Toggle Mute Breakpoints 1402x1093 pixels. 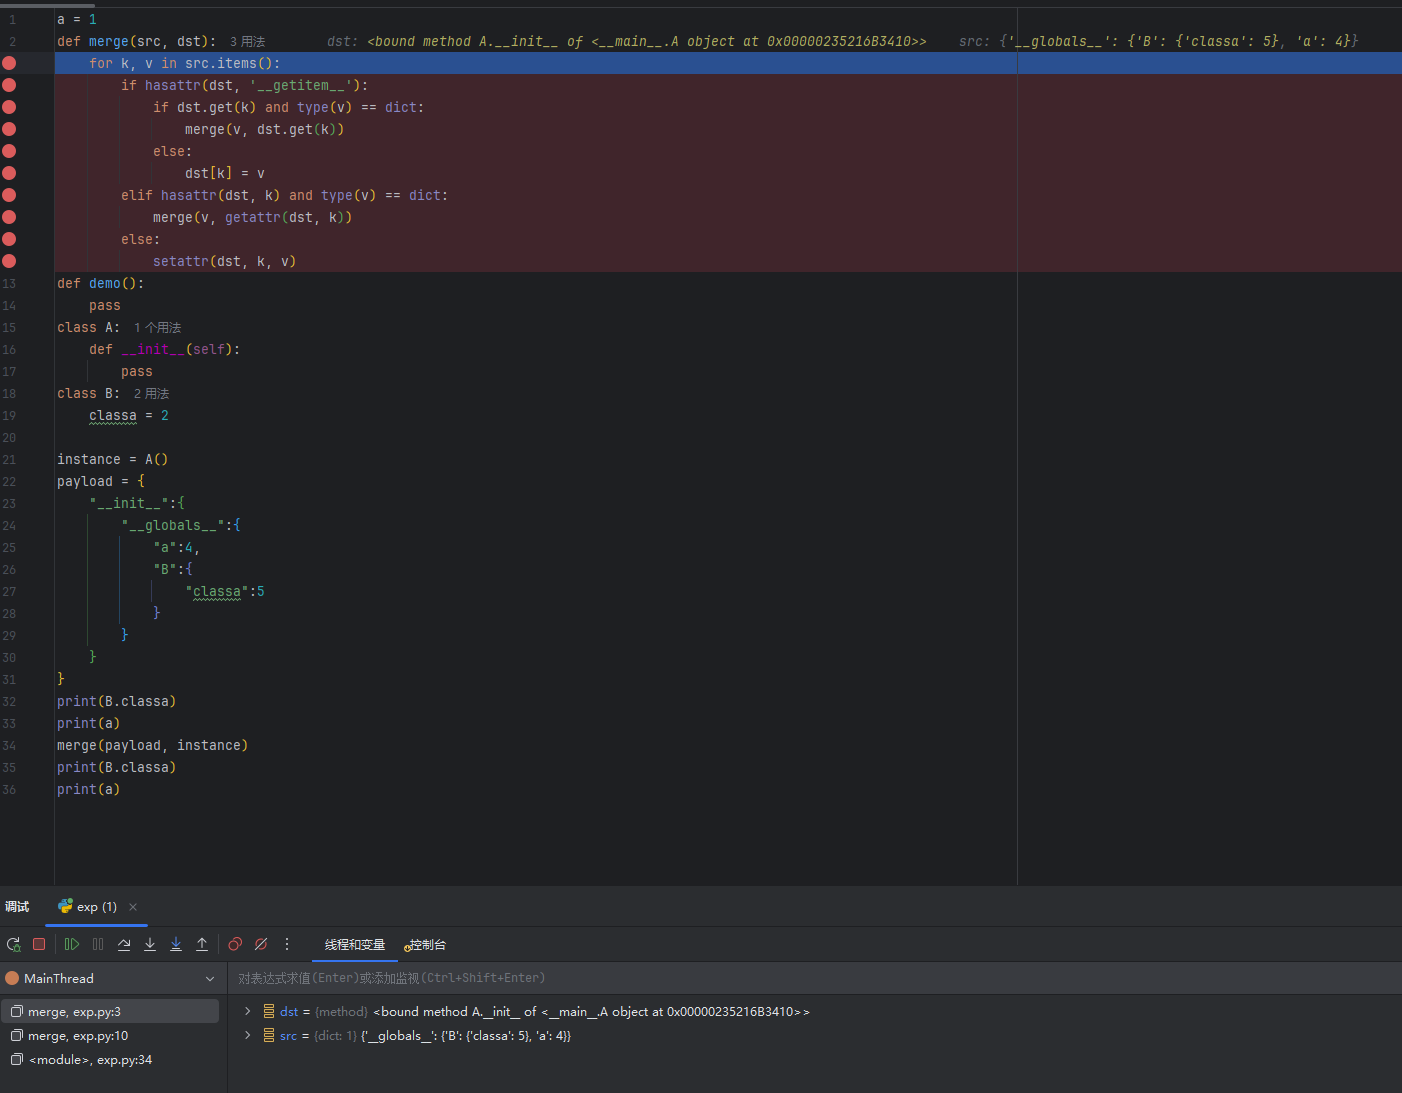261,944
